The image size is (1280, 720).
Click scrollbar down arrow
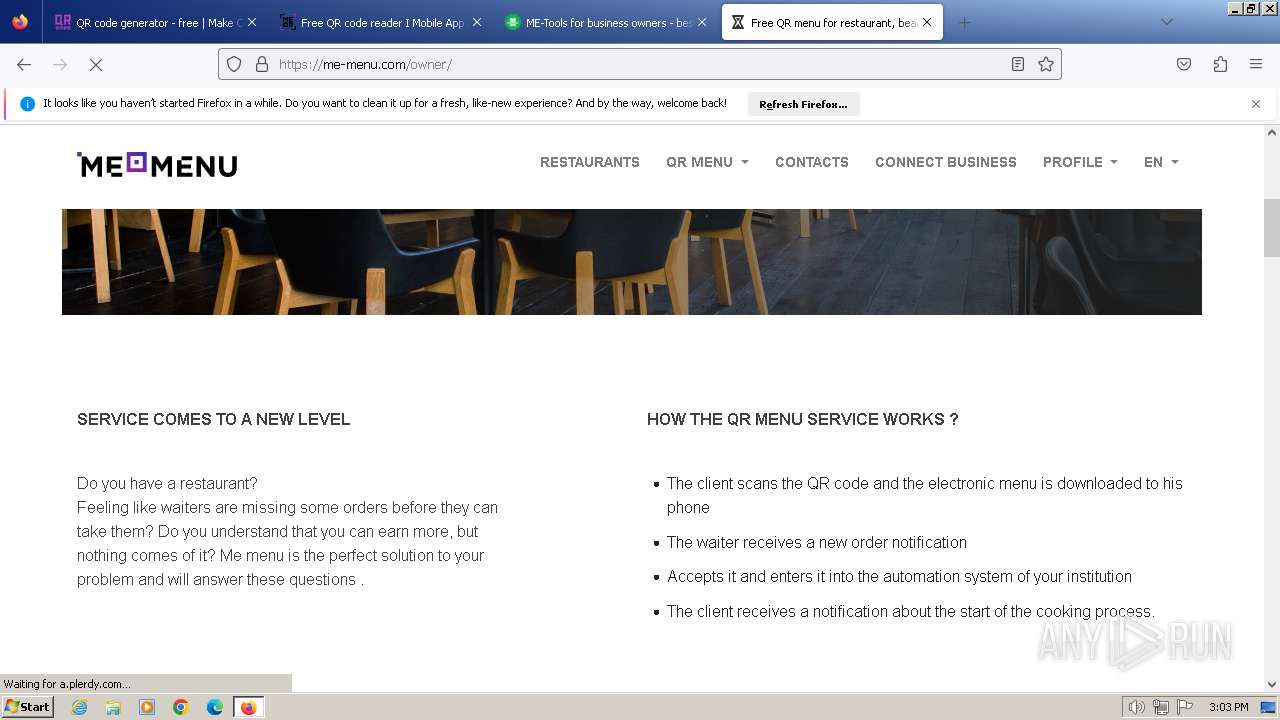click(x=1272, y=685)
